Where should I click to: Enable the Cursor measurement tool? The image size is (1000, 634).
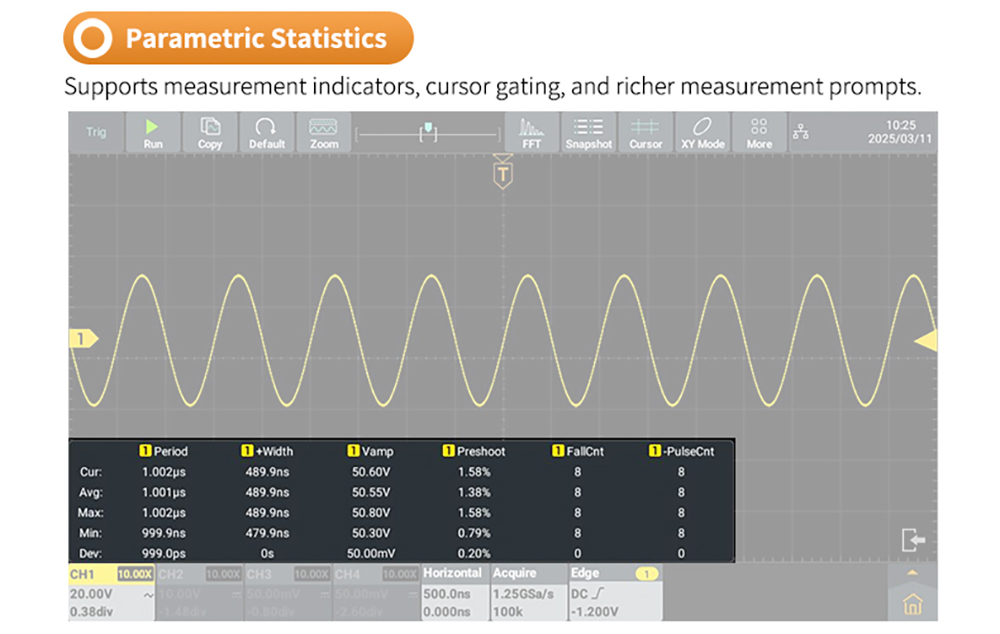click(x=645, y=132)
